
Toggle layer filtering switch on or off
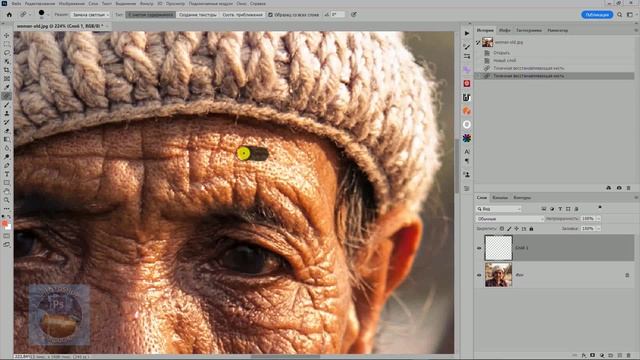tap(600, 207)
